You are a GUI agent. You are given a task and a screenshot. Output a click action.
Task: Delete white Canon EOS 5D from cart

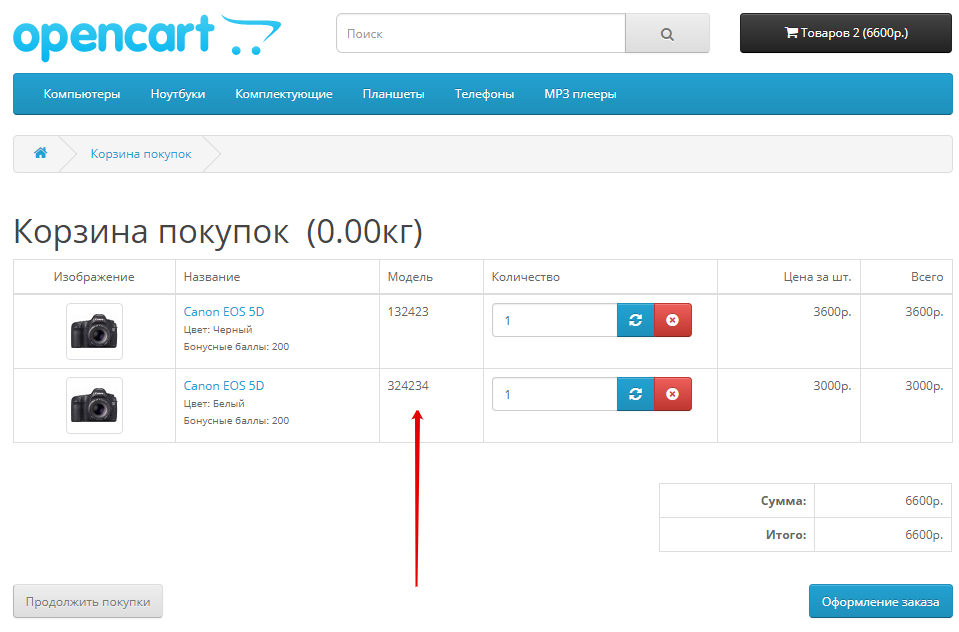click(672, 394)
